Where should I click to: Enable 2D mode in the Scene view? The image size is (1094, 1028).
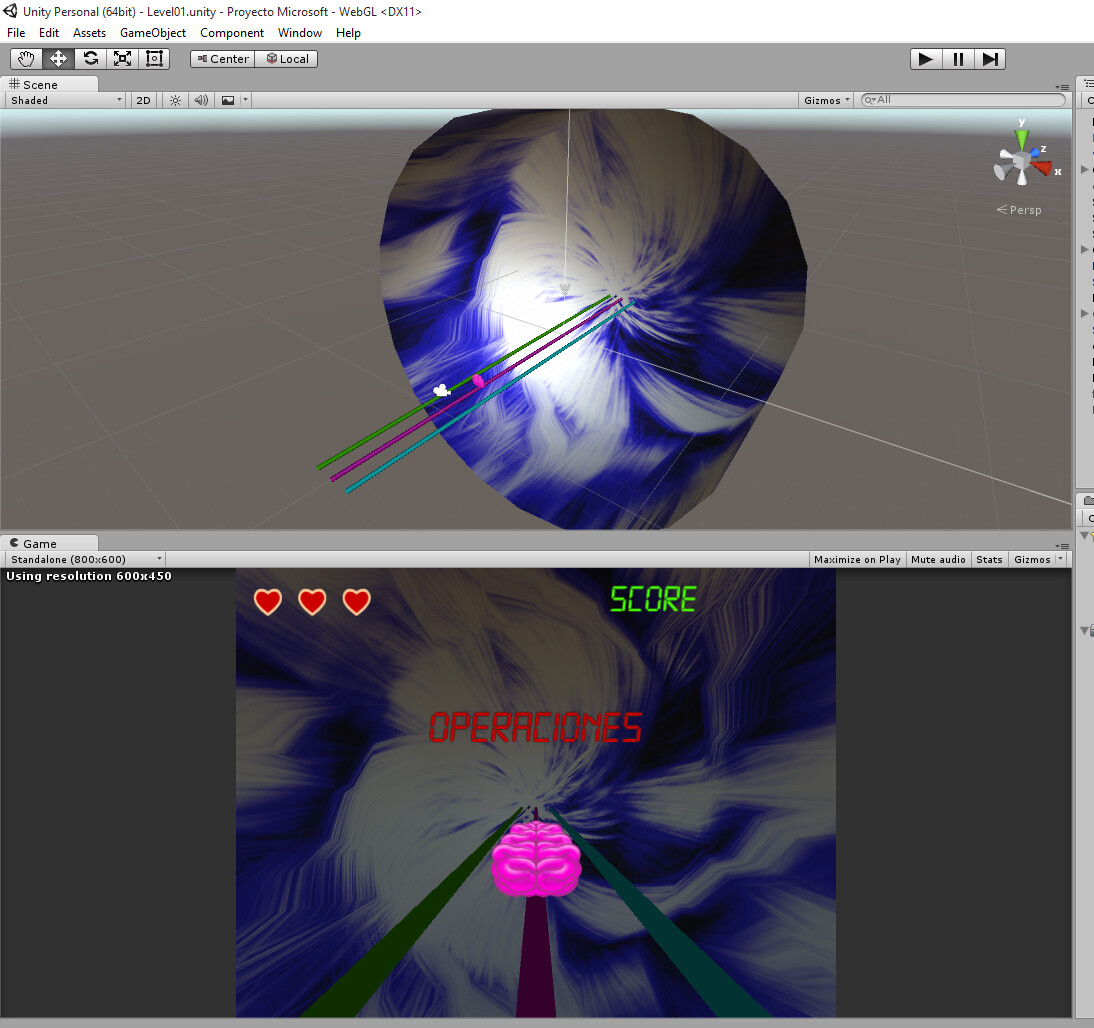pos(142,100)
